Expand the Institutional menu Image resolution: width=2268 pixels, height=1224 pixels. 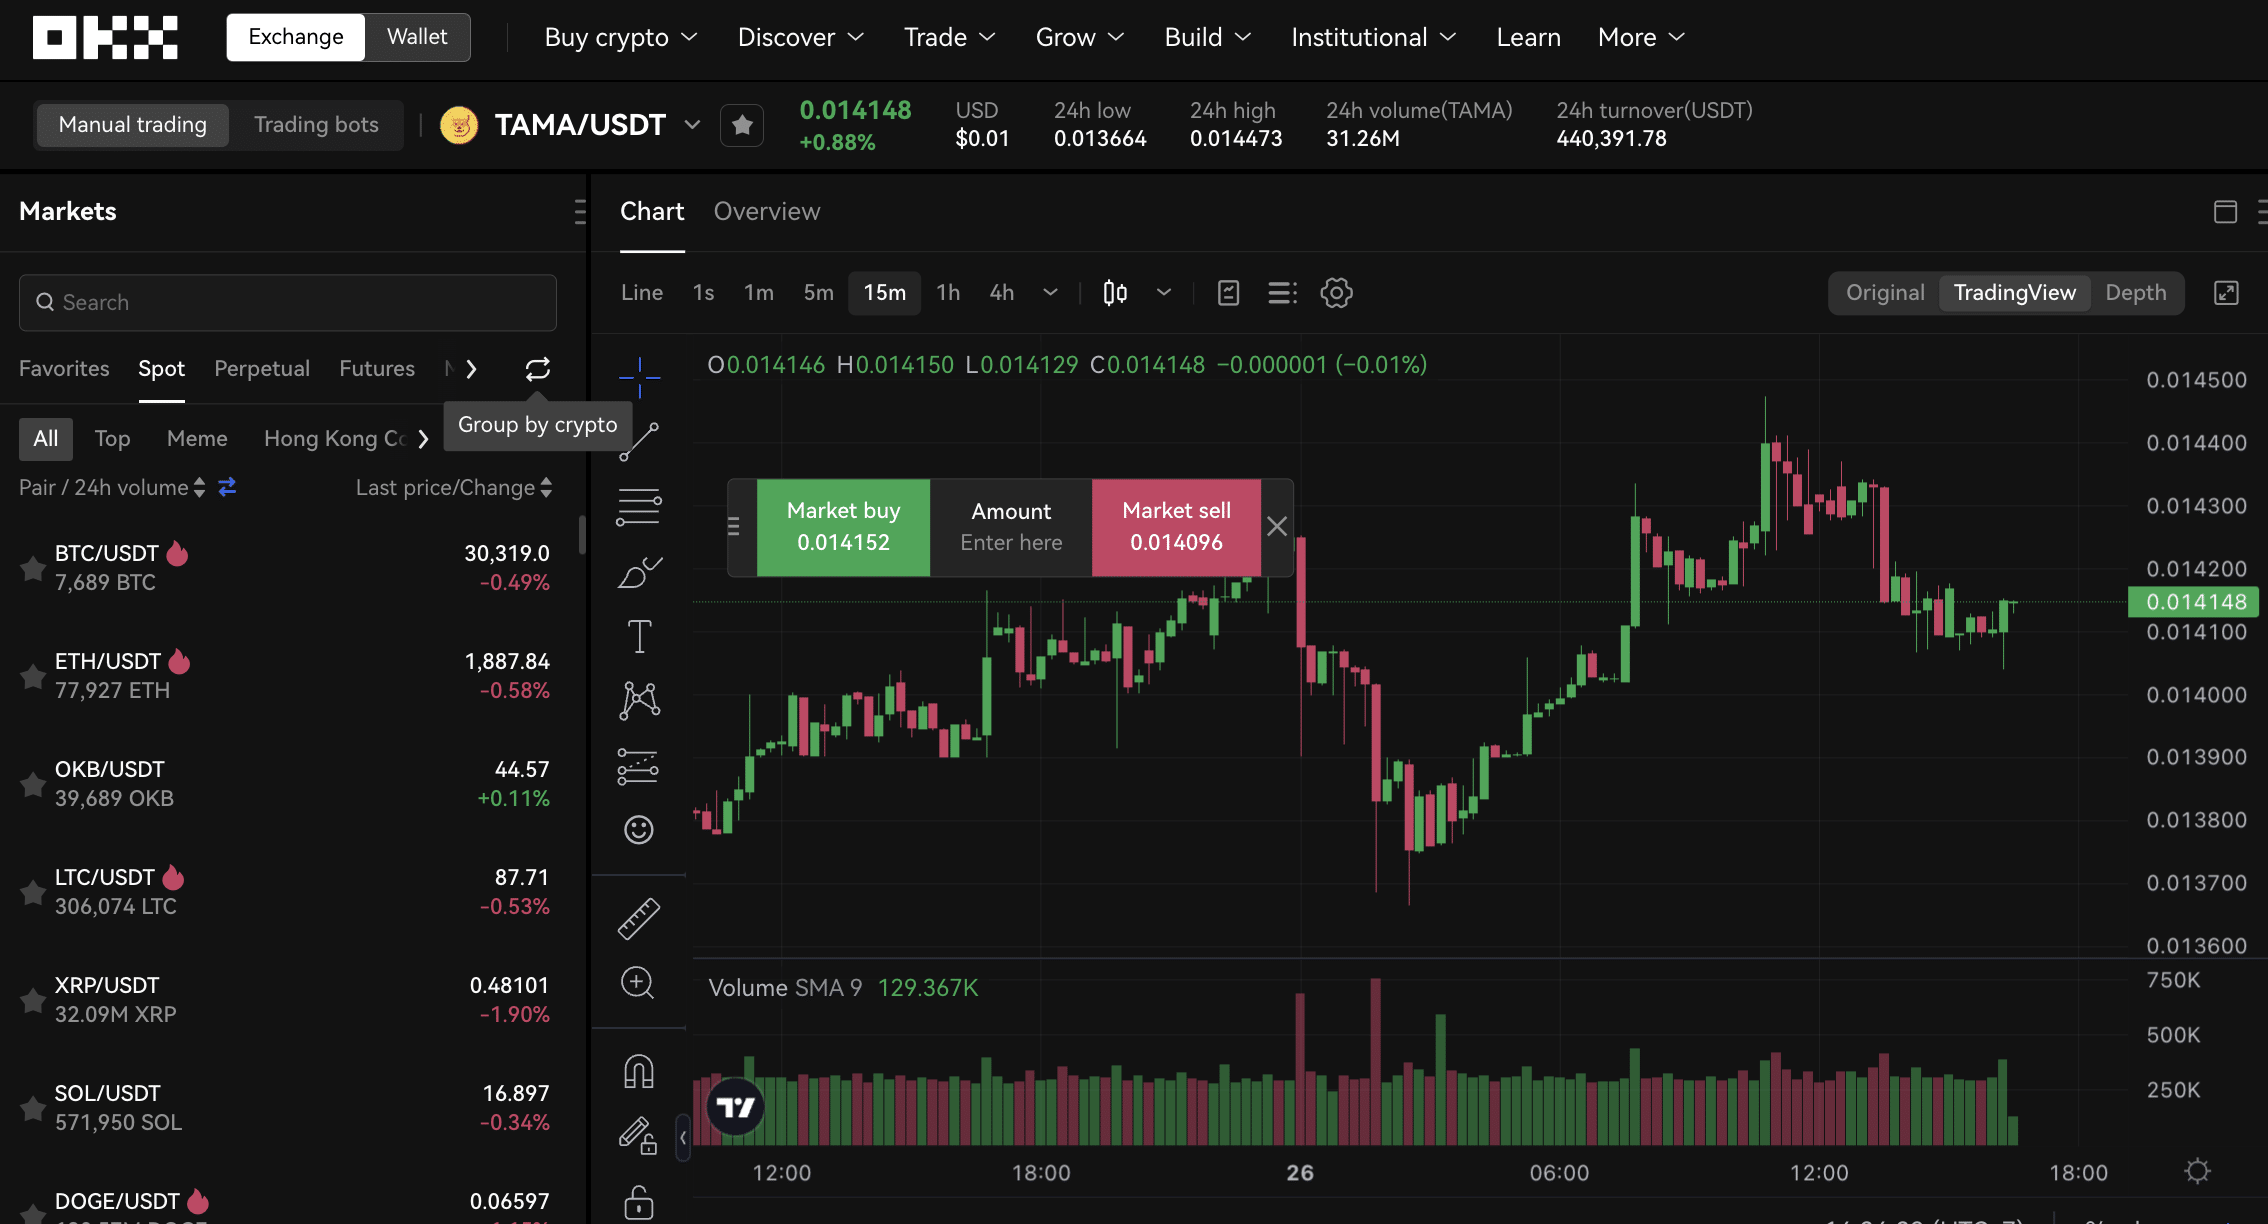coord(1374,37)
